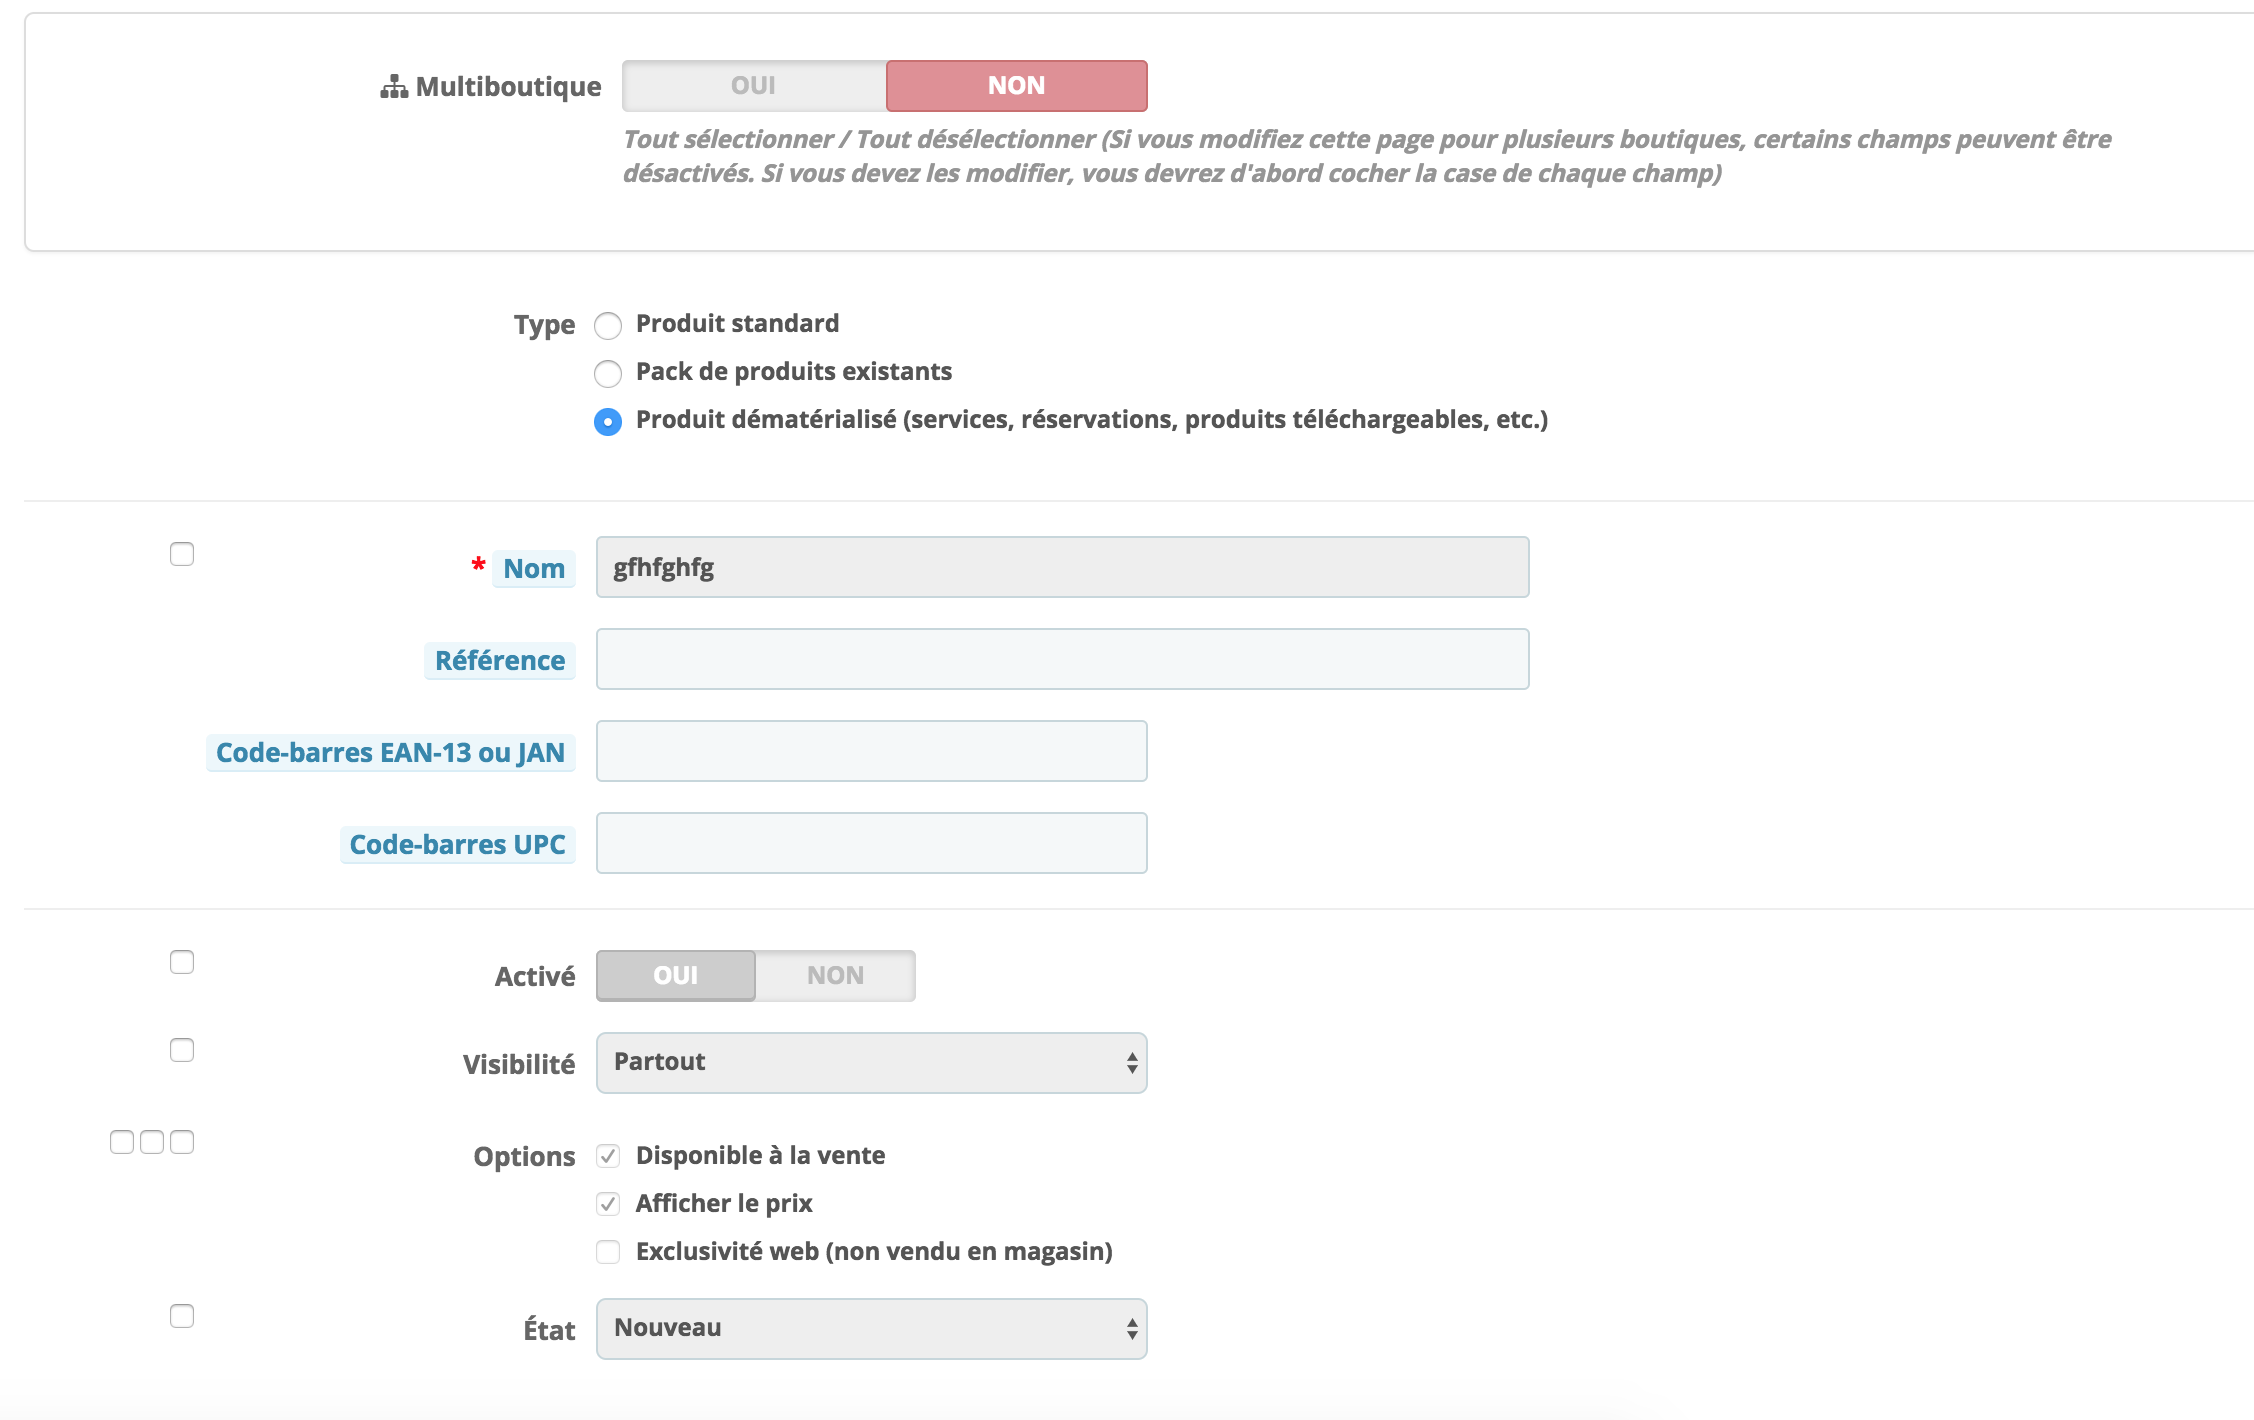Click the red NON Multiboutique button
Screen dimensions: 2254x1420
tap(1016, 86)
